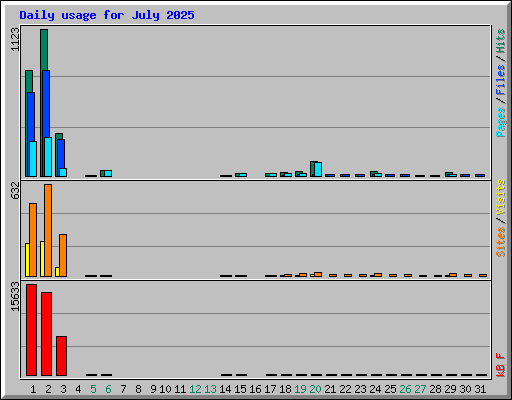The width and height of the screenshot is (512, 400).
Task: Click the 1123 scale value
Action: (x=15, y=39)
